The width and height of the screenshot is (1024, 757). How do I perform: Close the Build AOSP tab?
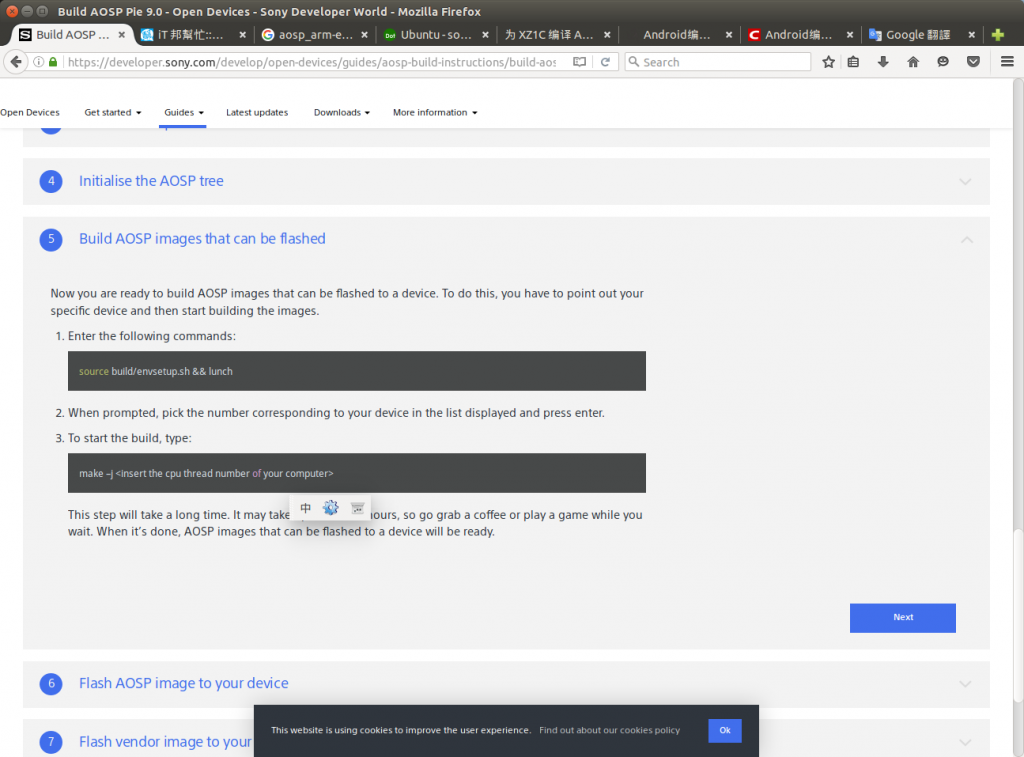[121, 35]
